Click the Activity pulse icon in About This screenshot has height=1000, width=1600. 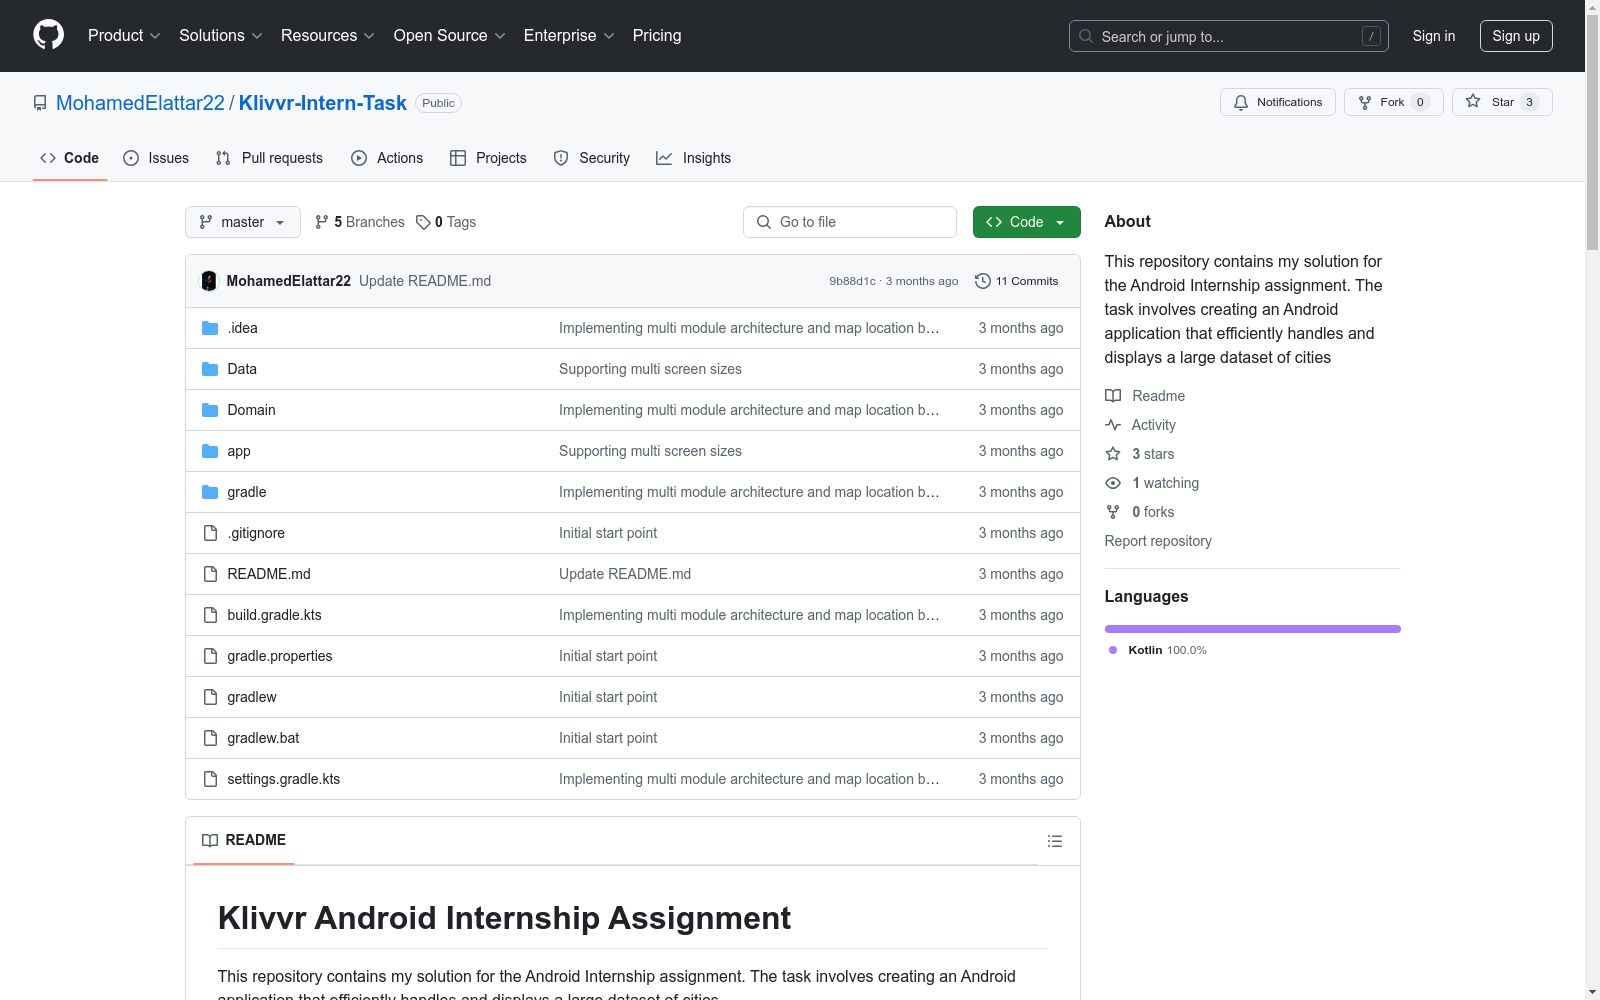1113,425
